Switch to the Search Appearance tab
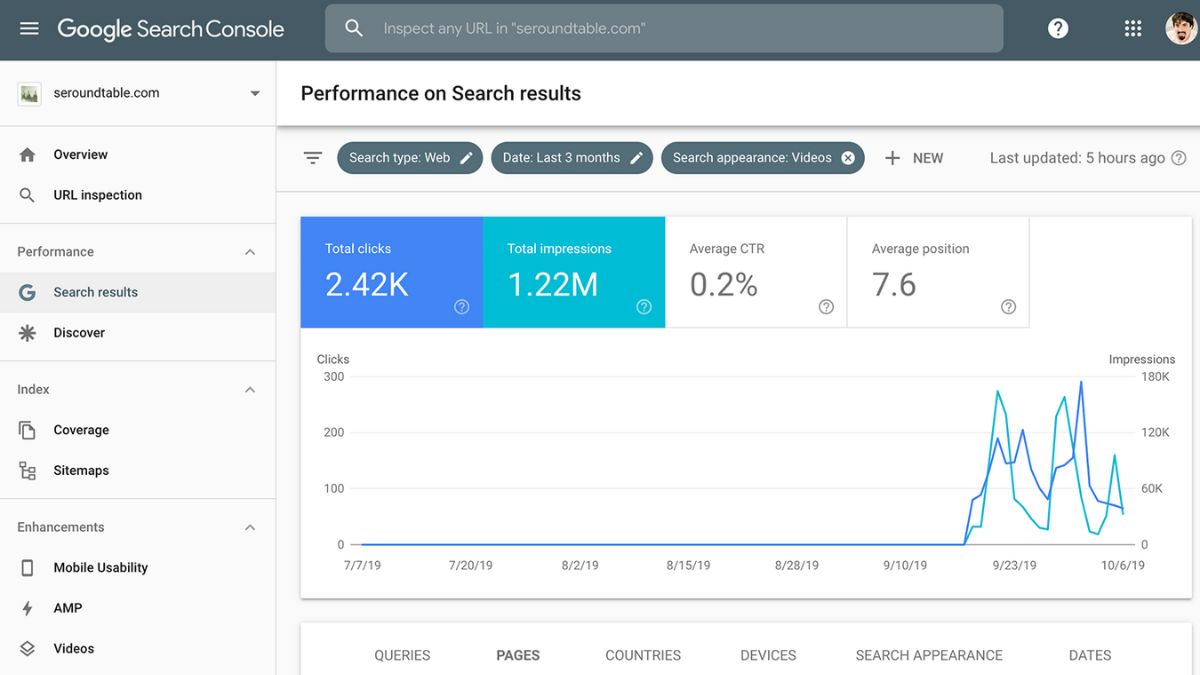Image resolution: width=1200 pixels, height=675 pixels. [929, 655]
